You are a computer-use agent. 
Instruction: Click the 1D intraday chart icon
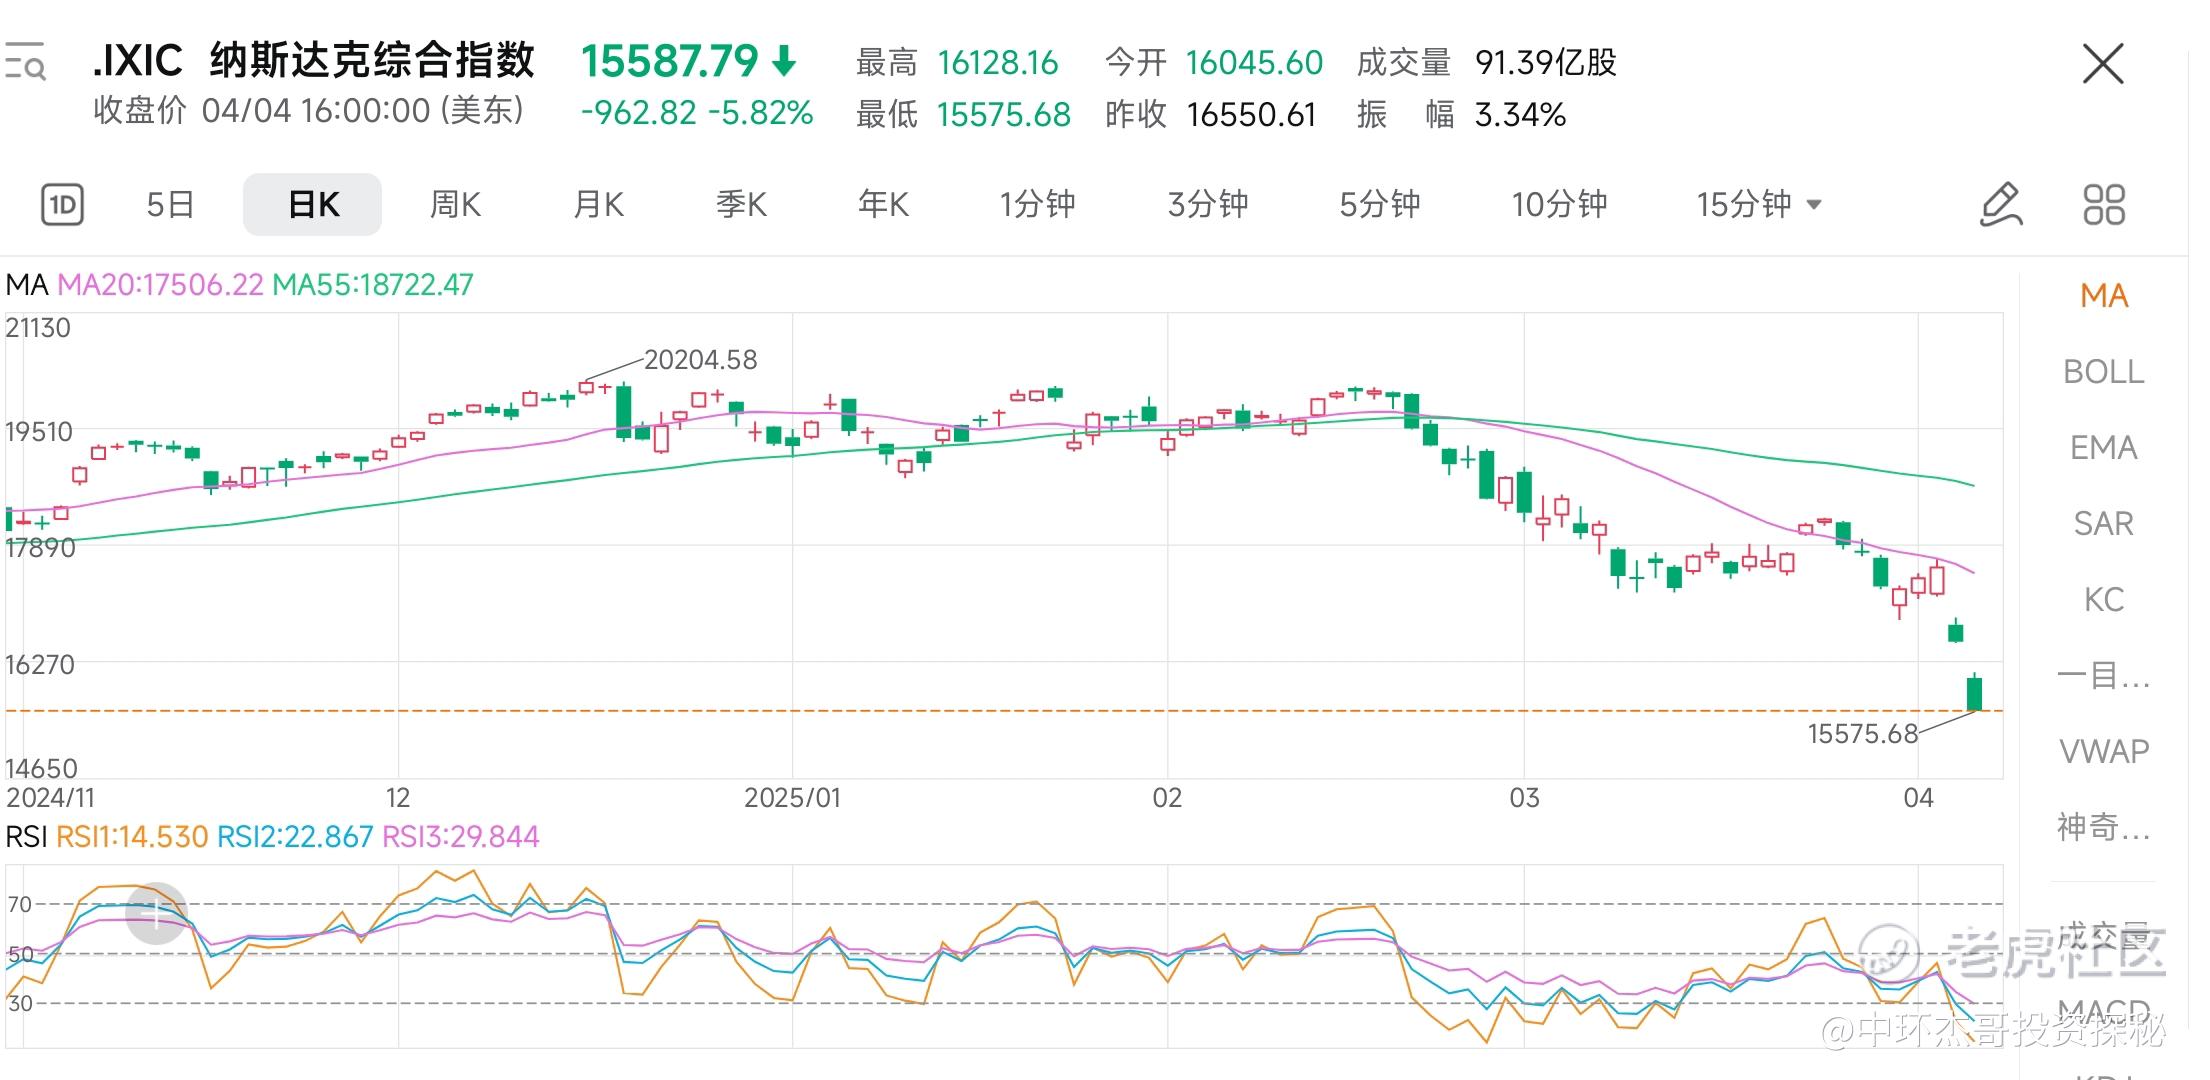point(62,205)
